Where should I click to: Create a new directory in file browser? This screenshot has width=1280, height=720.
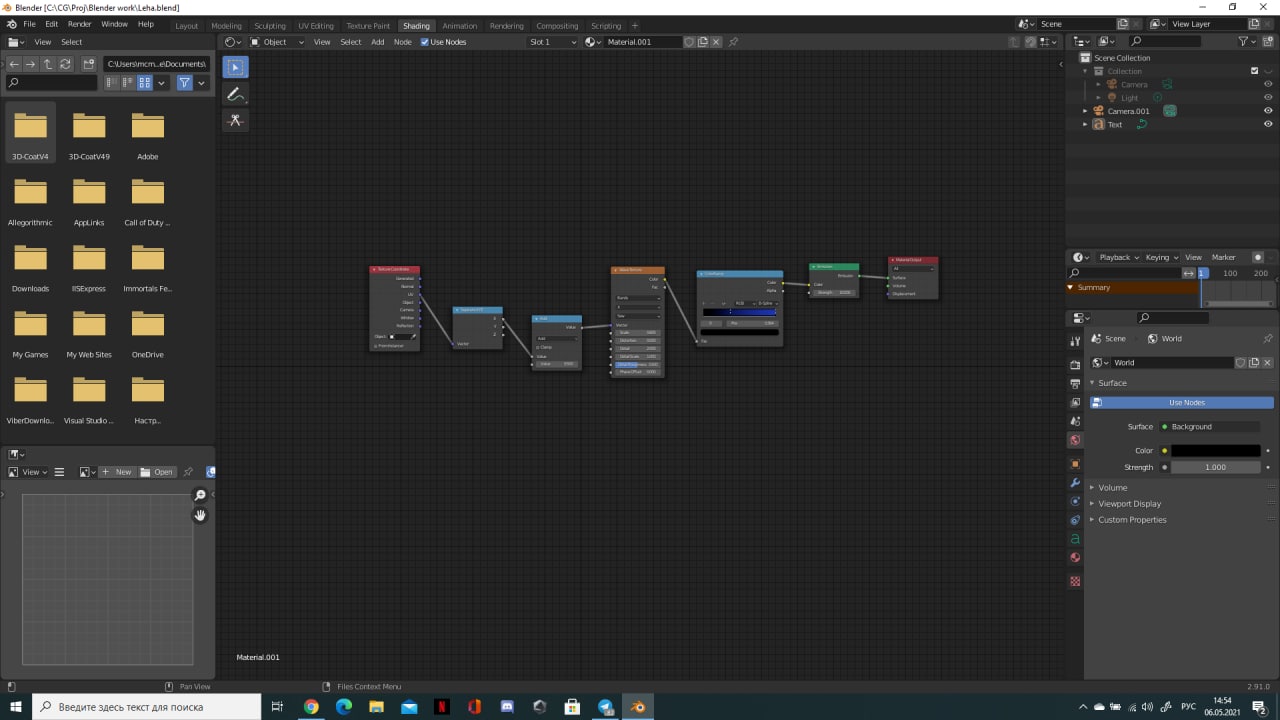coord(88,64)
